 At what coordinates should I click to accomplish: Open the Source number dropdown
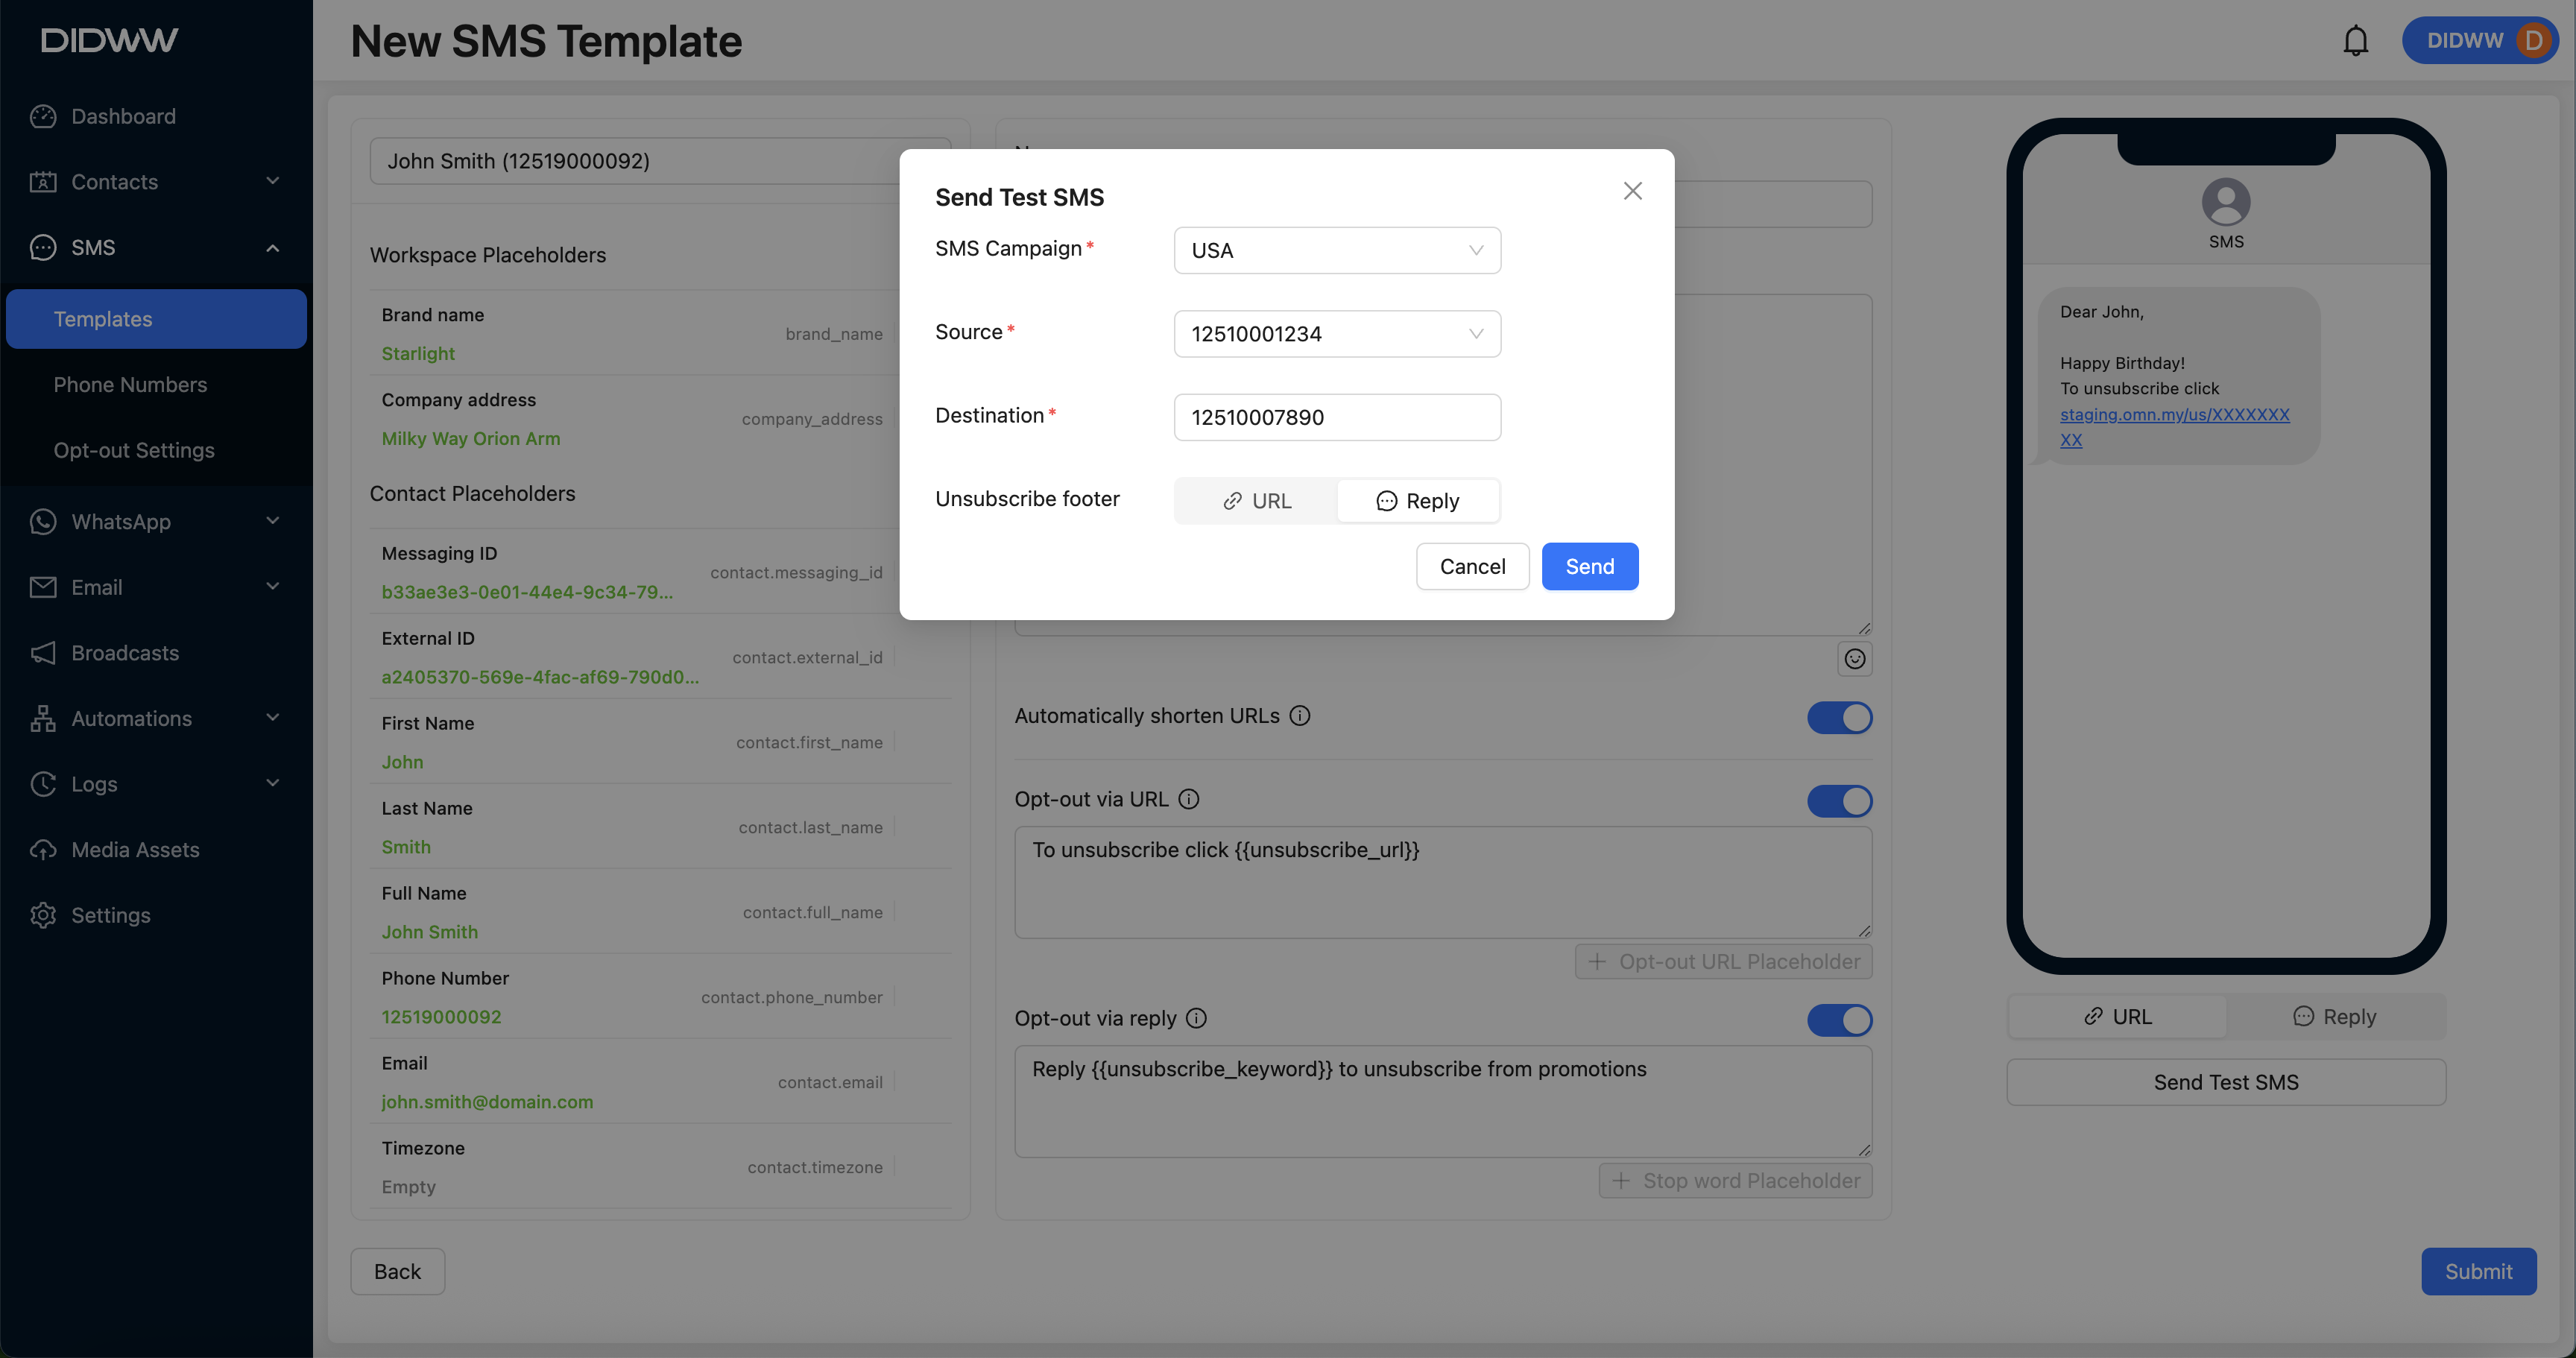click(x=1336, y=334)
